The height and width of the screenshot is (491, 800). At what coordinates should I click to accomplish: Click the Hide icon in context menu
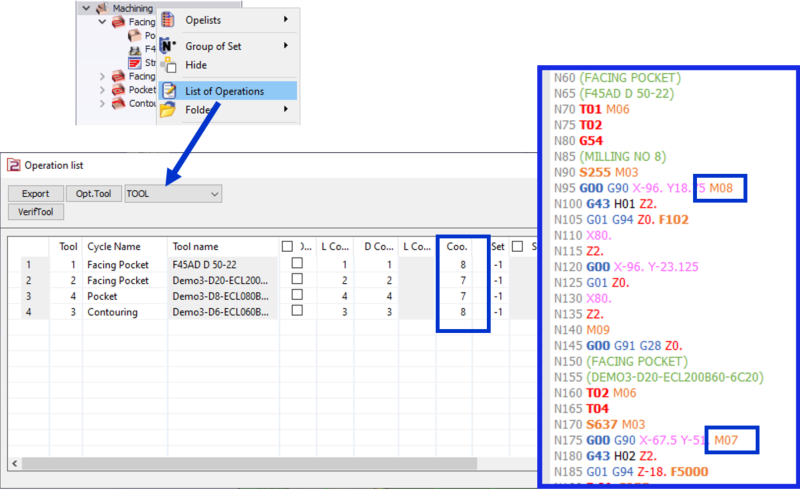tap(168, 66)
